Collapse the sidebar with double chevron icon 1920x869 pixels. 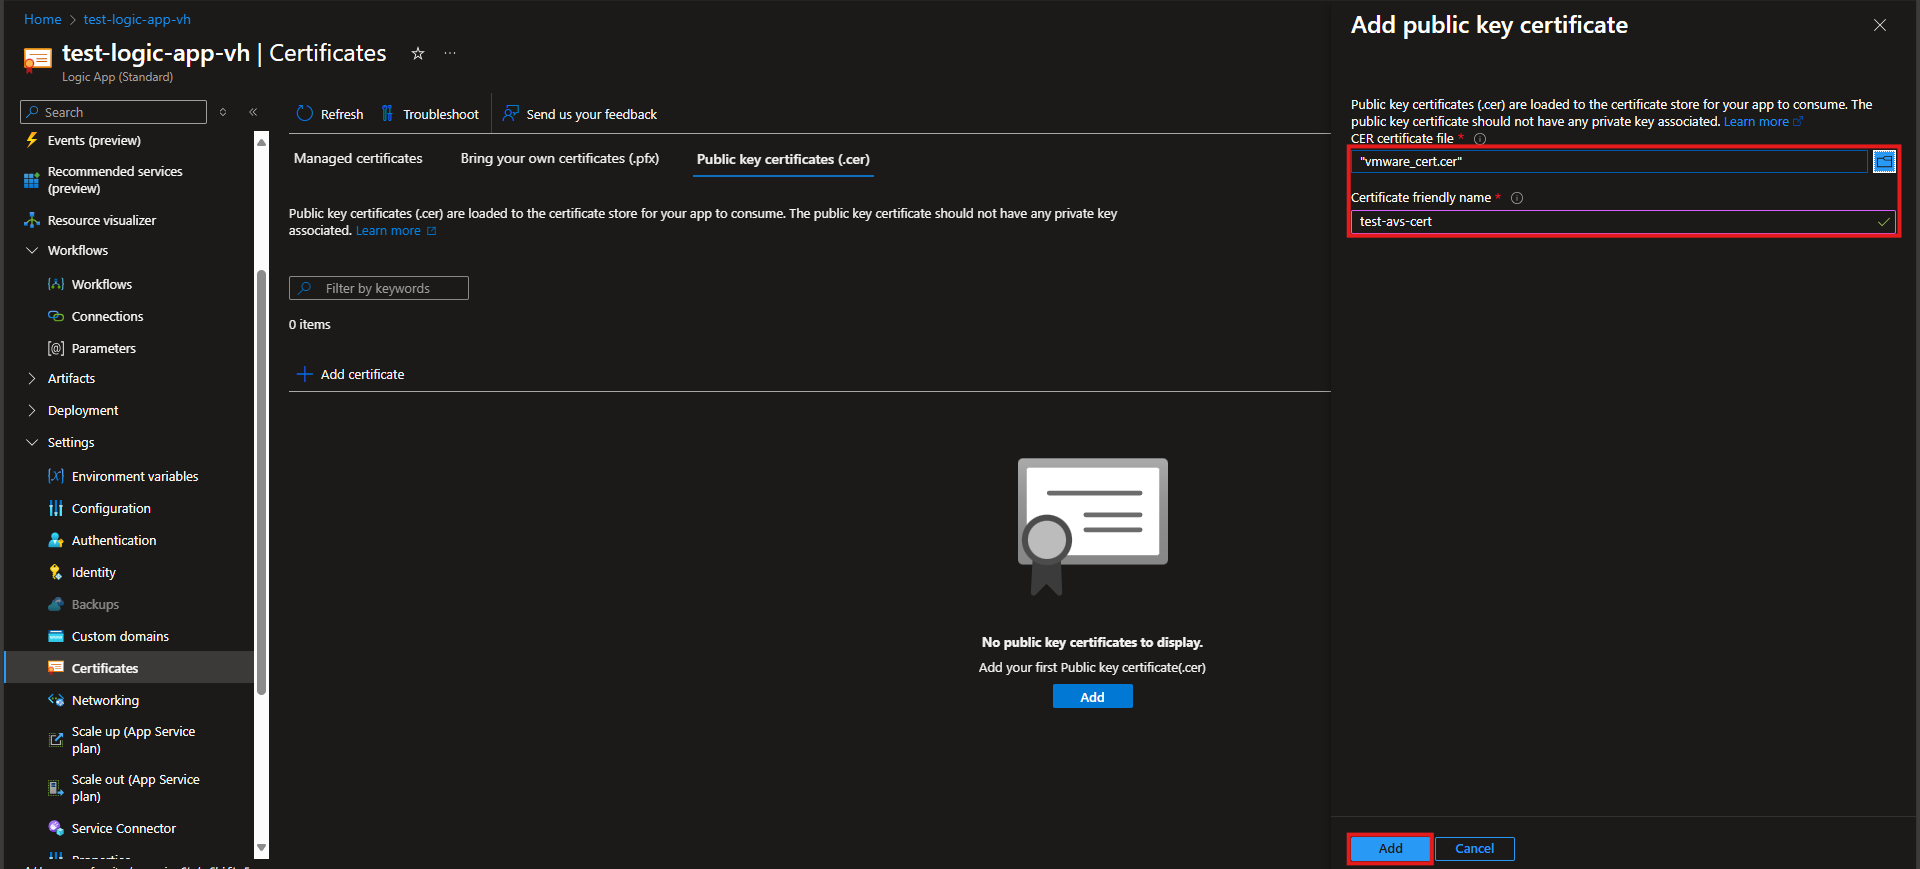point(253,112)
